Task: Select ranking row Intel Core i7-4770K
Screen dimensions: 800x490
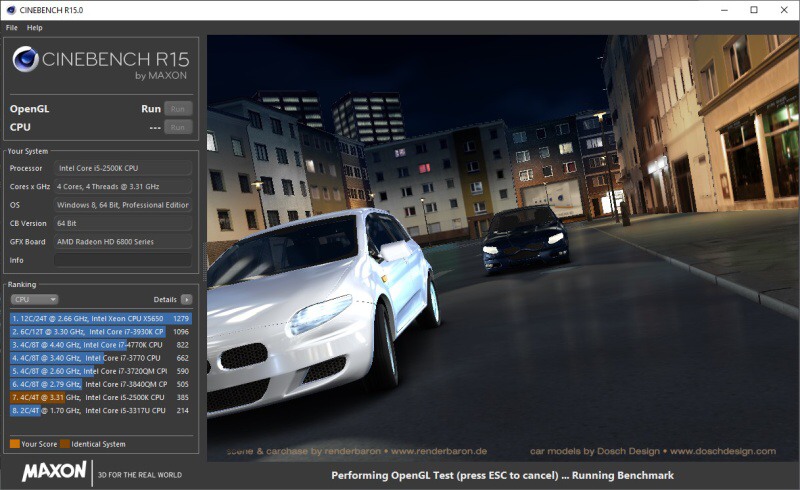Action: click(101, 345)
